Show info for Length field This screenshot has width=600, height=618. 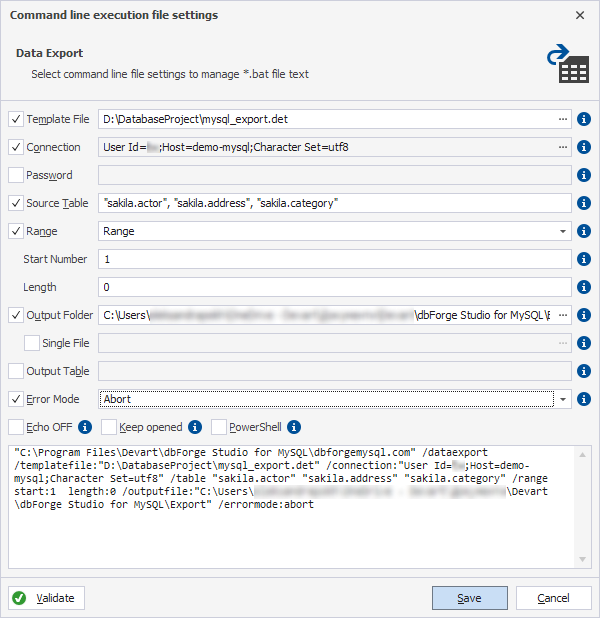(x=583, y=287)
